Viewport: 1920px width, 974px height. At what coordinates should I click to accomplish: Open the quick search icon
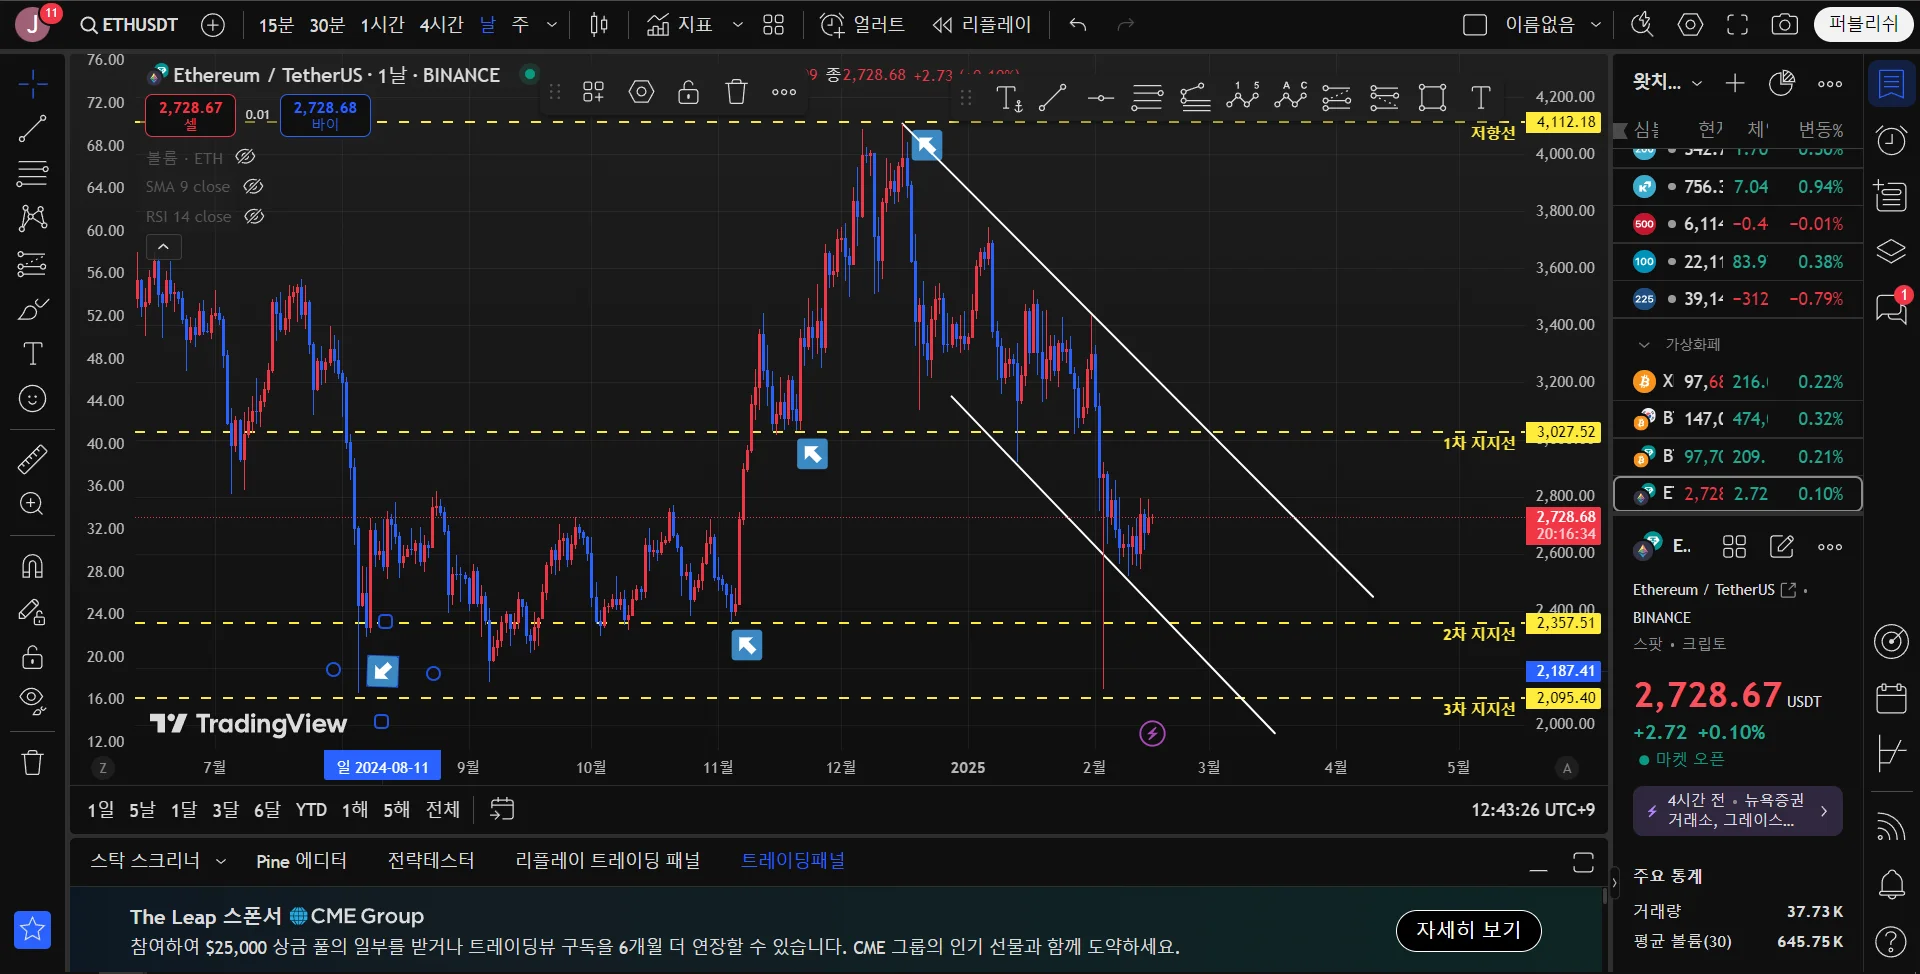pos(1642,25)
